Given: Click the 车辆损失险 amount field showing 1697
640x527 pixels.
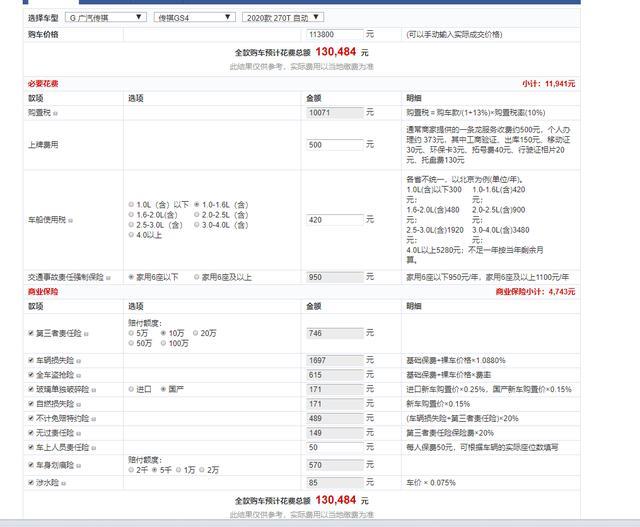Looking at the screenshot, I should [x=335, y=360].
